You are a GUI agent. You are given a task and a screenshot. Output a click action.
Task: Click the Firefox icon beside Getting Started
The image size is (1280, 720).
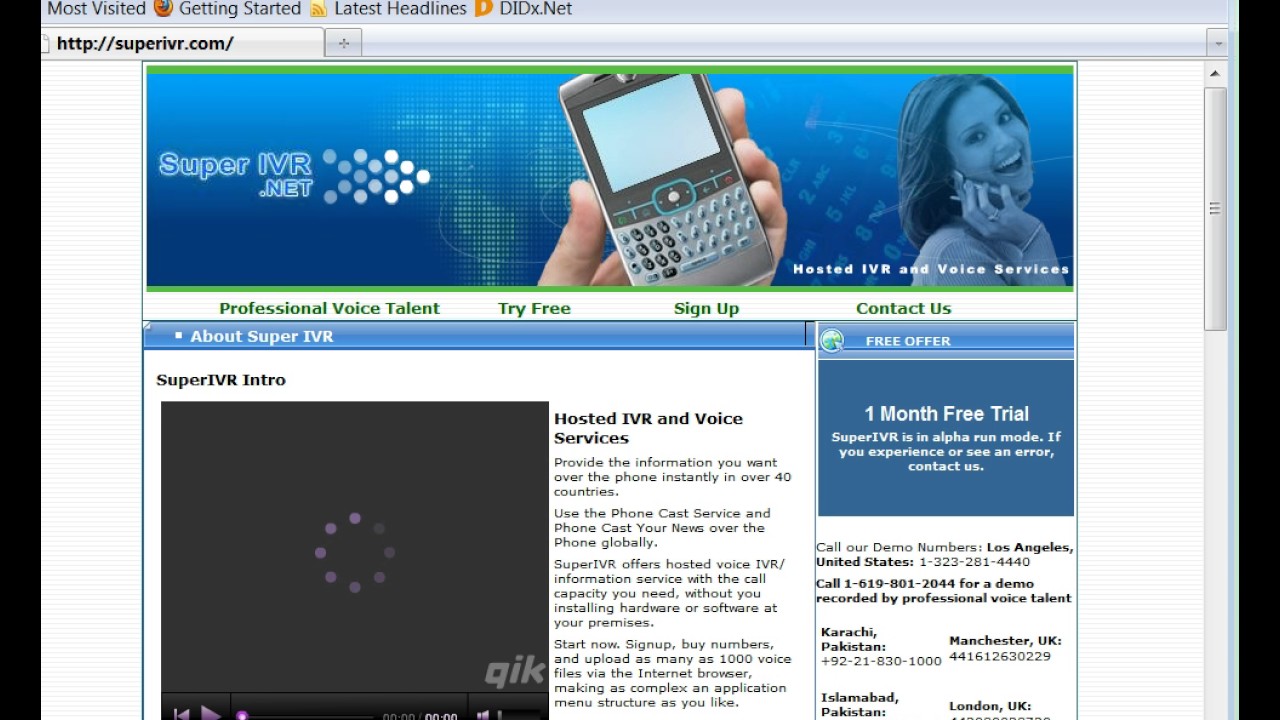[x=163, y=8]
